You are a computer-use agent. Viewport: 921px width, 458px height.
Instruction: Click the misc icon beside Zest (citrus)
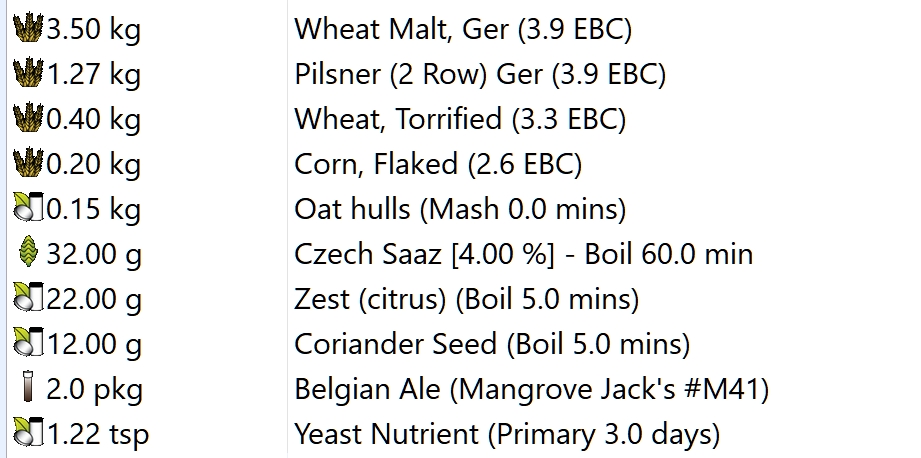point(28,298)
